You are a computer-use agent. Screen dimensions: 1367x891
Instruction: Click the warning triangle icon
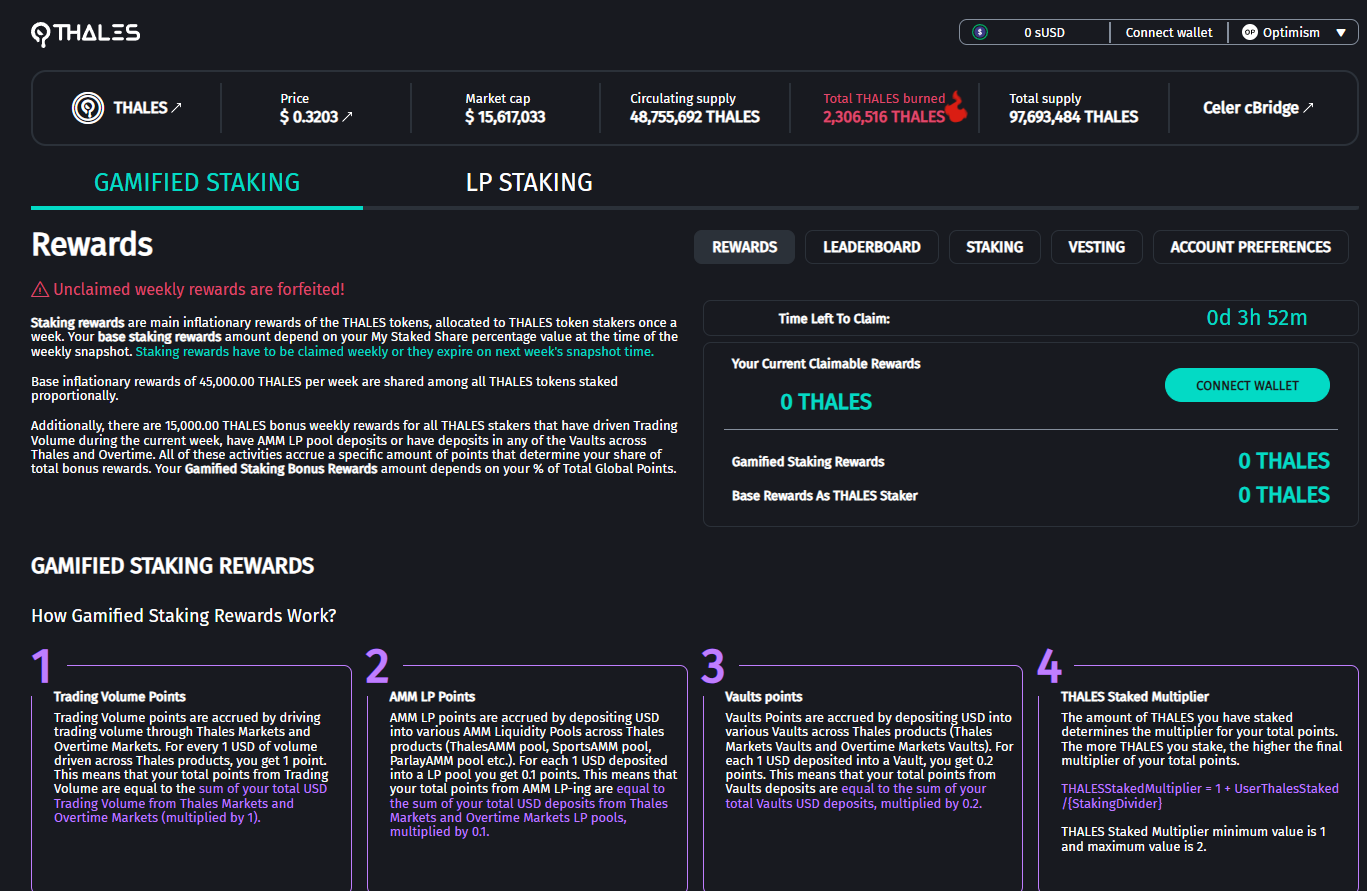coord(40,290)
